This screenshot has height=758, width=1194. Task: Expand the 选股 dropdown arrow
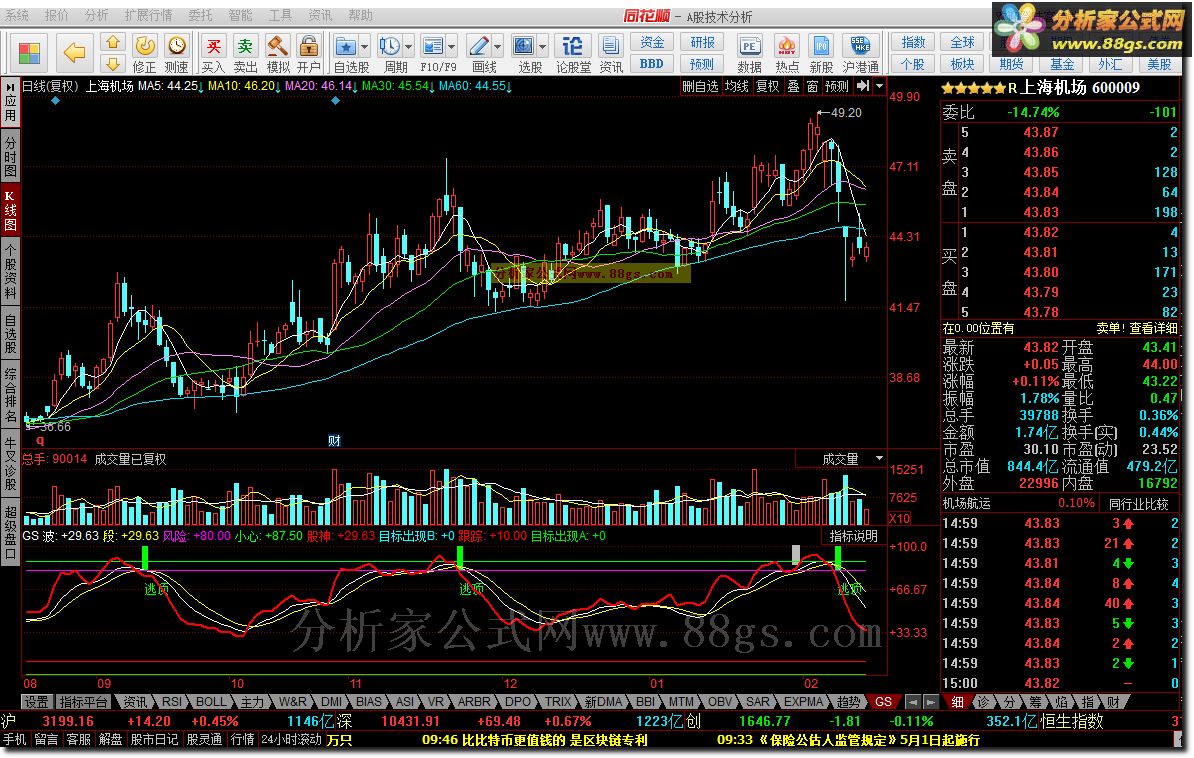click(x=543, y=47)
